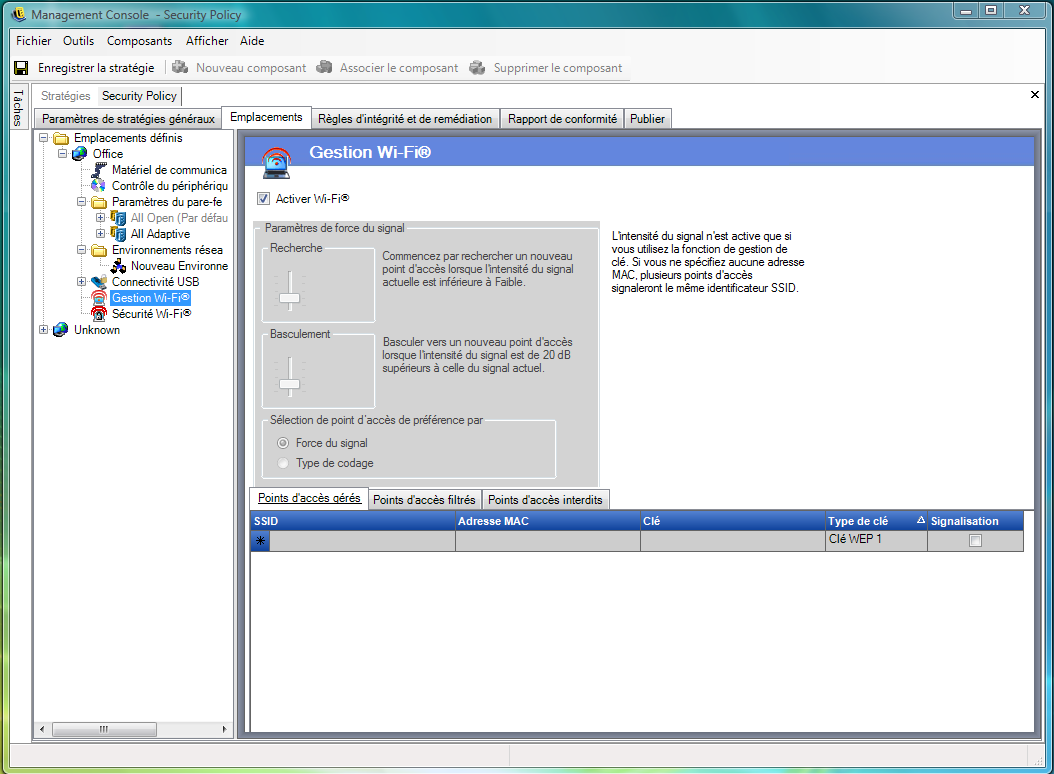Image resolution: width=1054 pixels, height=774 pixels.
Task: Disable the Activer Wi-Fi checkbox
Action: (x=264, y=199)
